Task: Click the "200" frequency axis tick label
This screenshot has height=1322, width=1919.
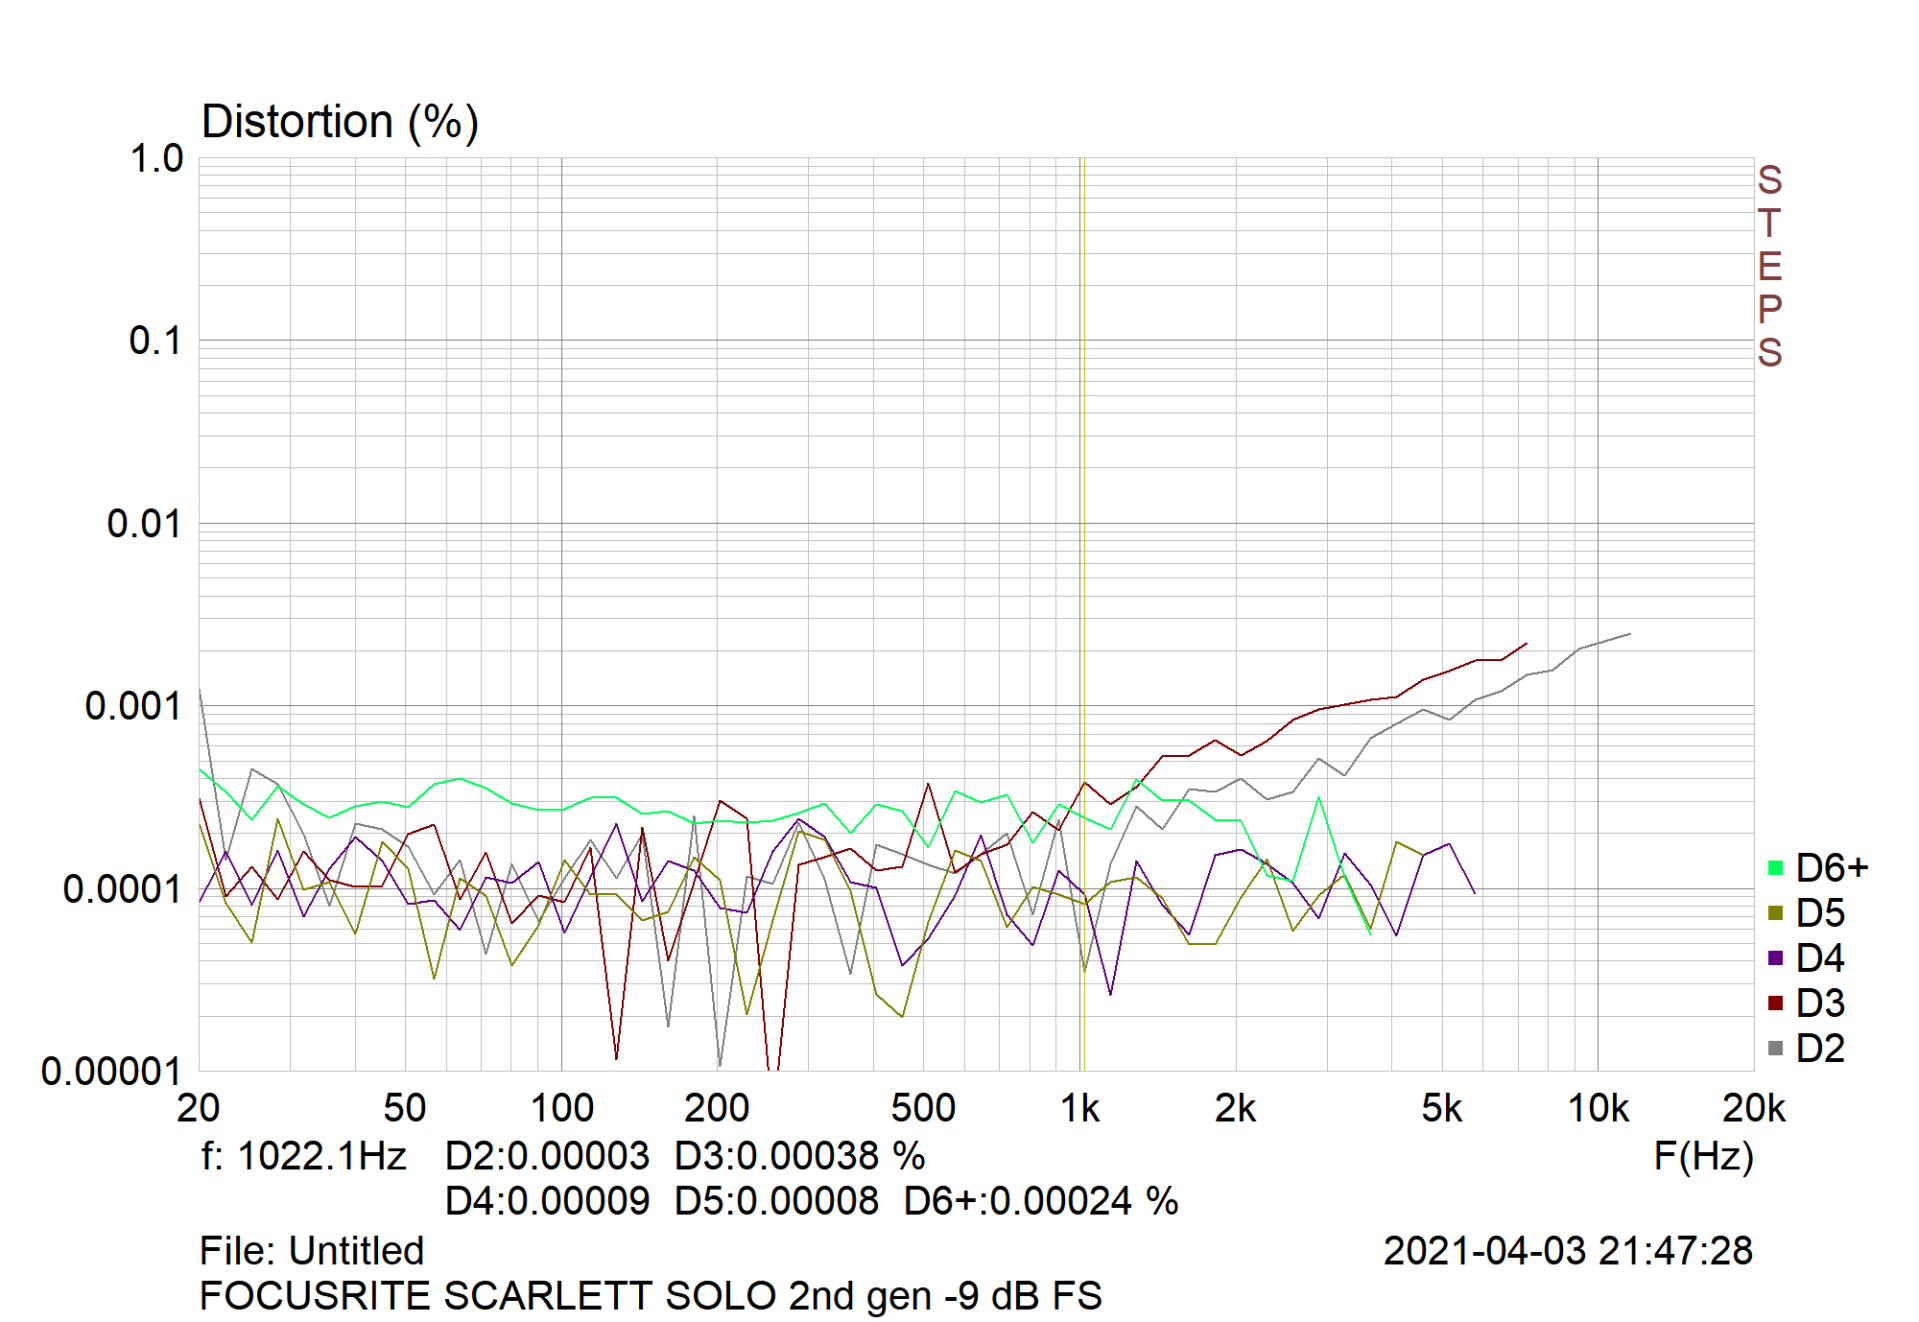Action: pyautogui.click(x=717, y=1108)
